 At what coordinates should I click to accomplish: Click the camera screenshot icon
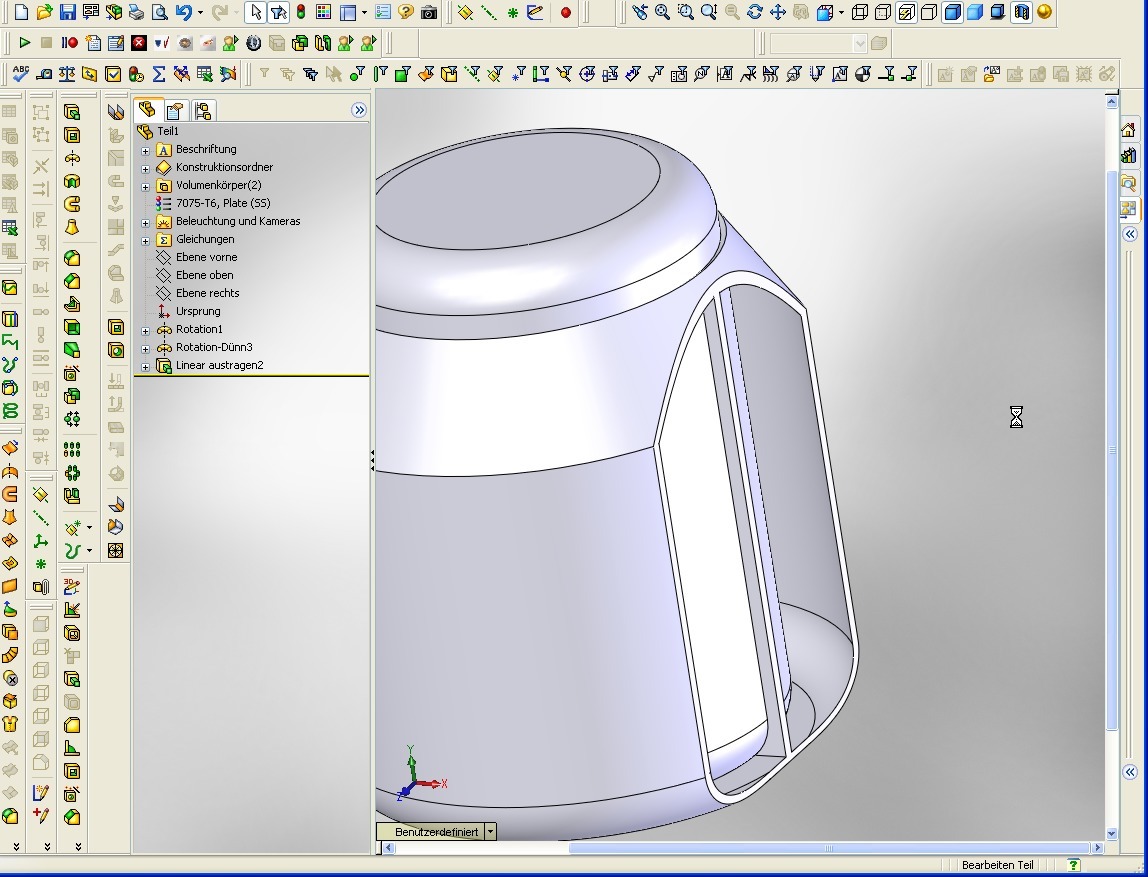[x=429, y=13]
